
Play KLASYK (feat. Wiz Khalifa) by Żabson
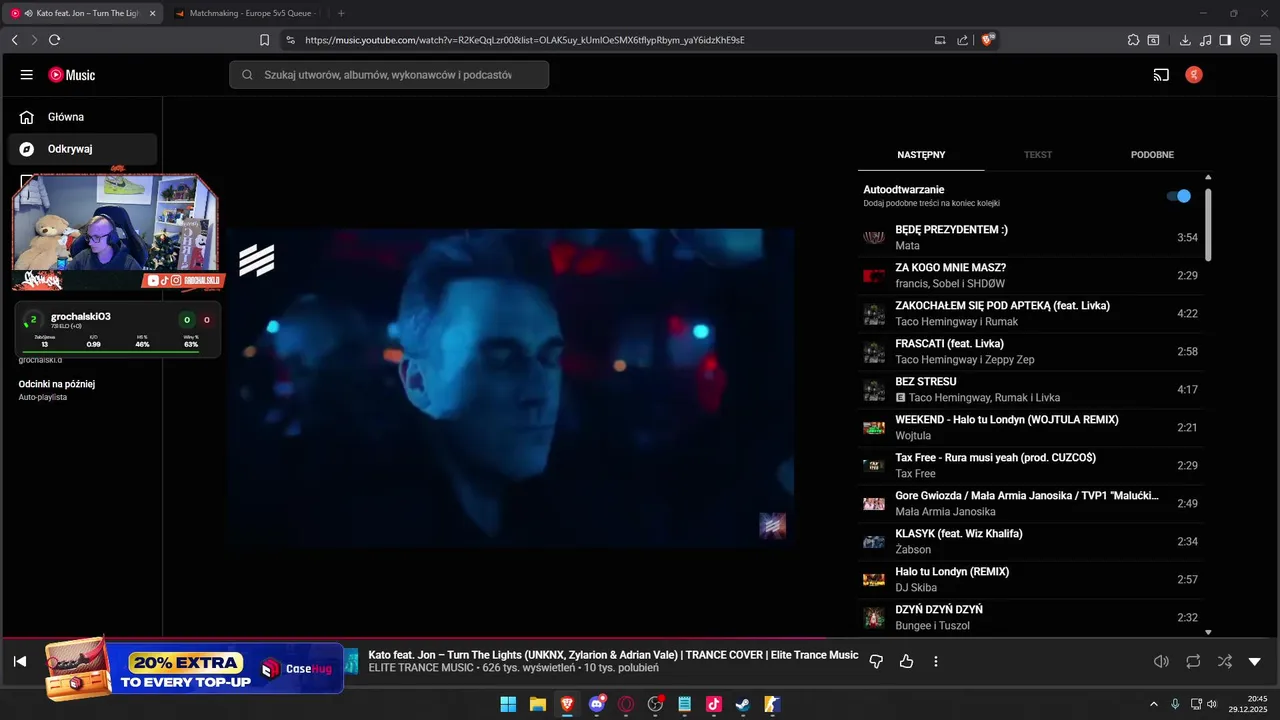coord(1030,541)
